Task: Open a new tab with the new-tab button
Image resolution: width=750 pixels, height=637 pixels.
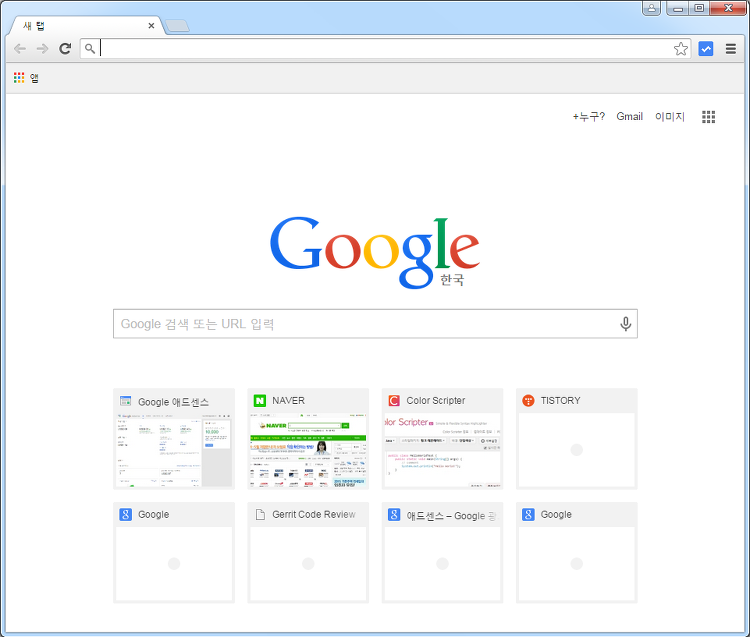Action: [177, 26]
